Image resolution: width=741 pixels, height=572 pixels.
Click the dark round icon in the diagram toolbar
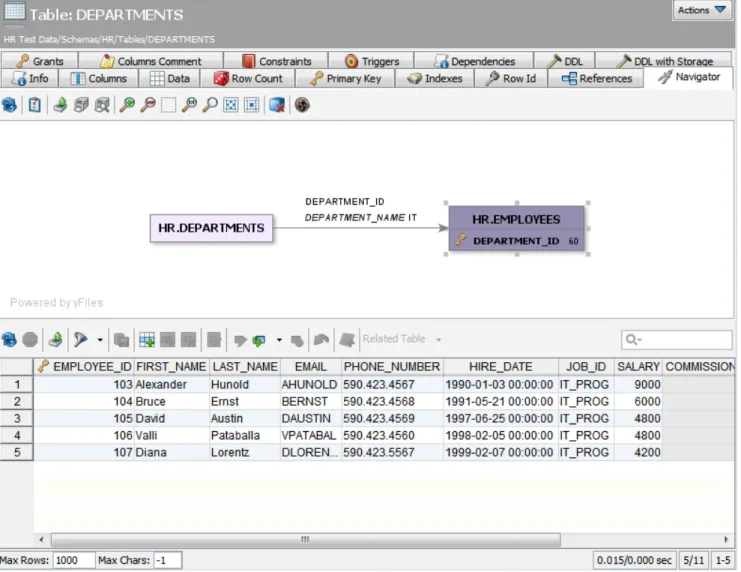[302, 104]
